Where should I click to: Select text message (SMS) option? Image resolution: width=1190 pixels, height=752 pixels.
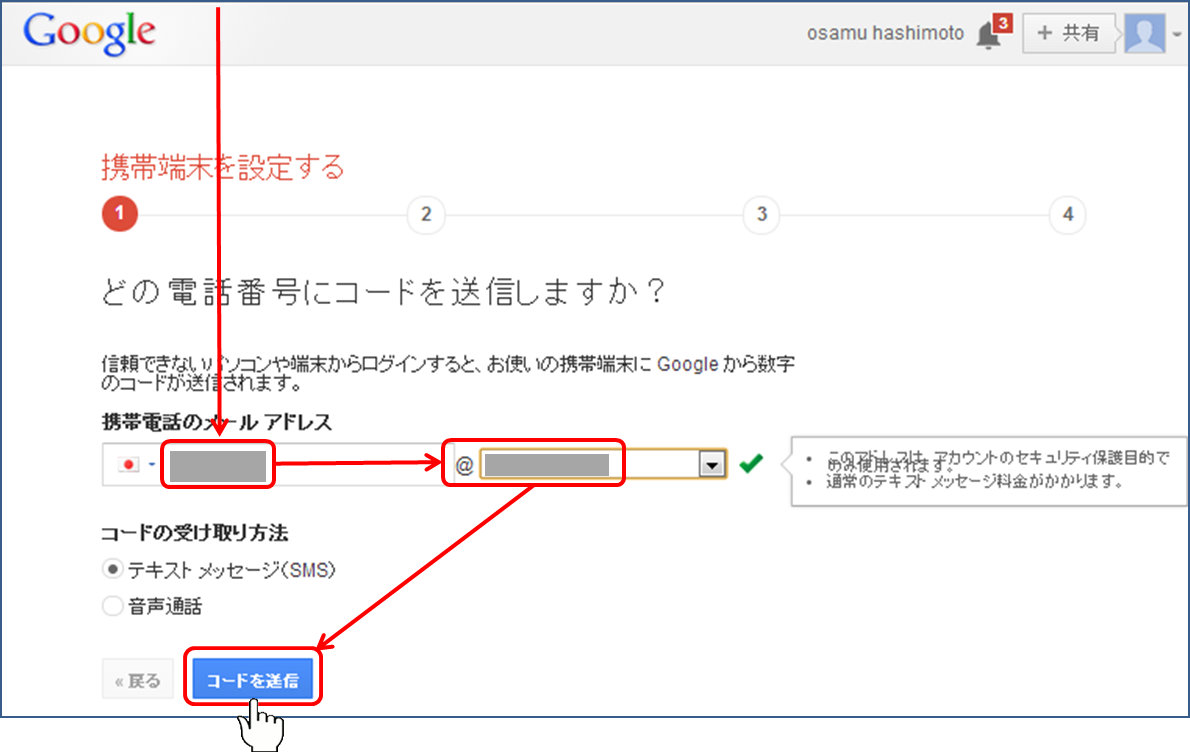pyautogui.click(x=113, y=569)
